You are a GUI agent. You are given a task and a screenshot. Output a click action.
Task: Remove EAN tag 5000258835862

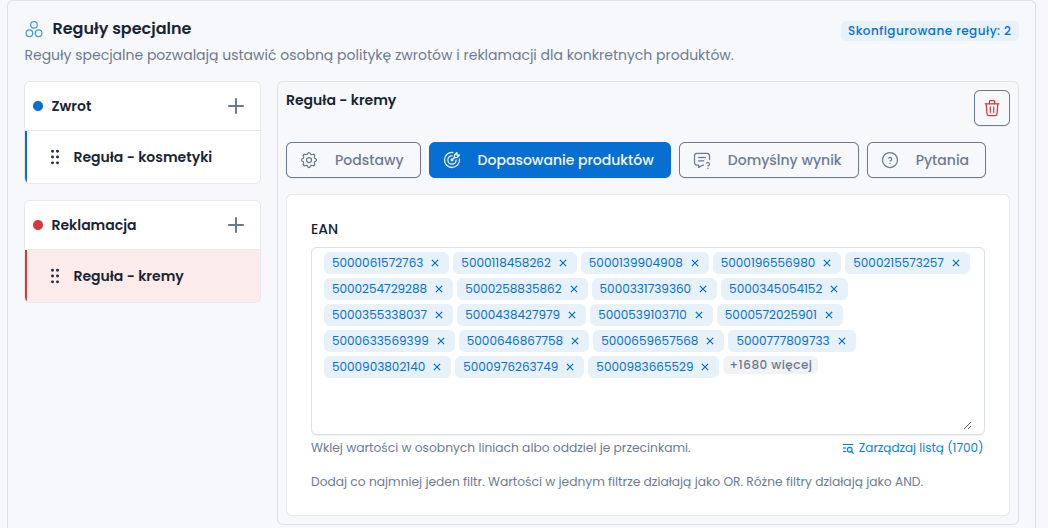coord(574,289)
